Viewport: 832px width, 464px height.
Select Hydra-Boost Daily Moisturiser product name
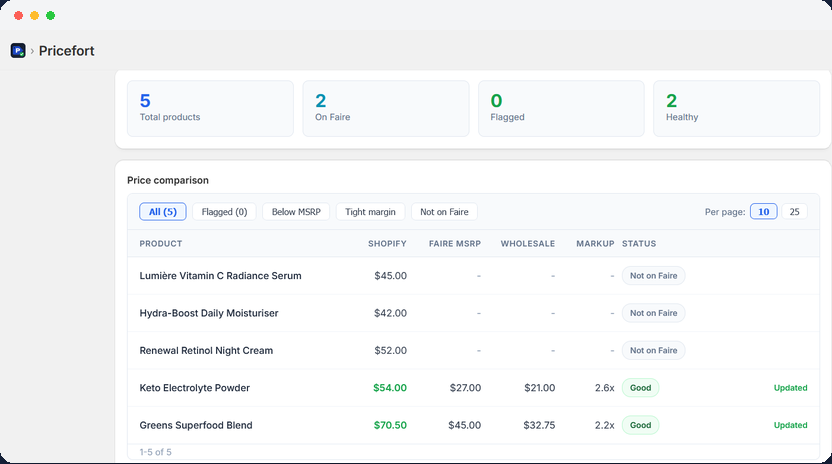click(x=209, y=313)
